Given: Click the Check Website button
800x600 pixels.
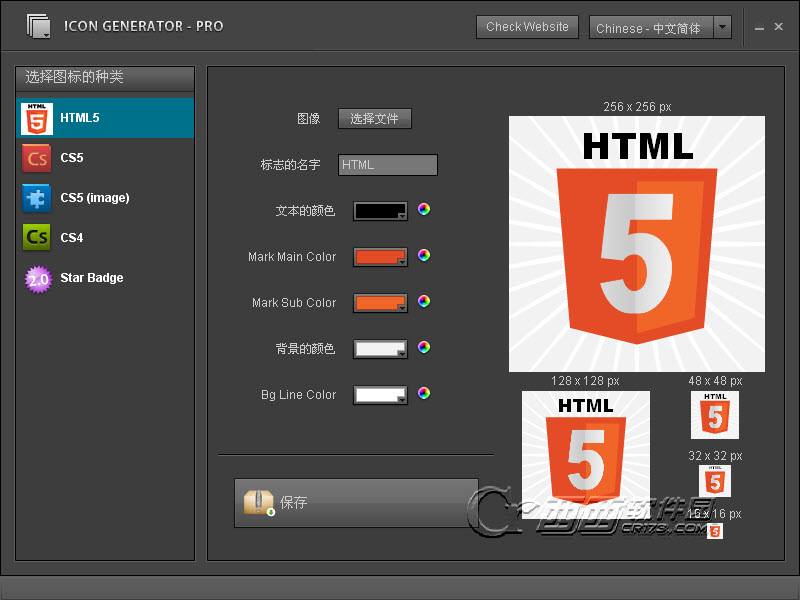Looking at the screenshot, I should click(527, 27).
